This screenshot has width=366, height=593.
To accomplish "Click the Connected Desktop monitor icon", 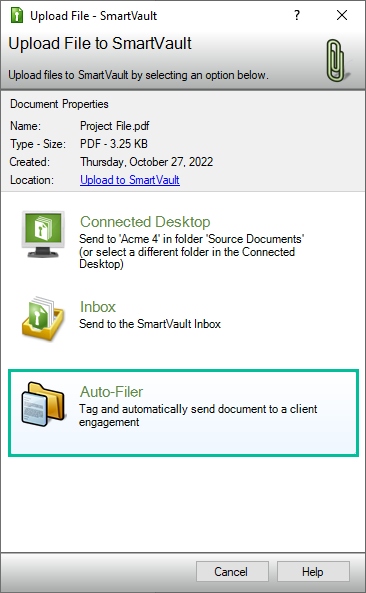I will (43, 234).
